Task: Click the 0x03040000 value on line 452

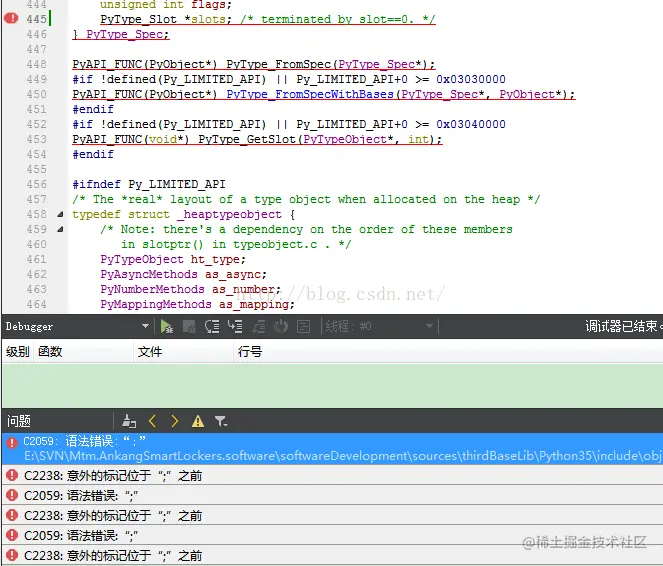Action: (471, 124)
